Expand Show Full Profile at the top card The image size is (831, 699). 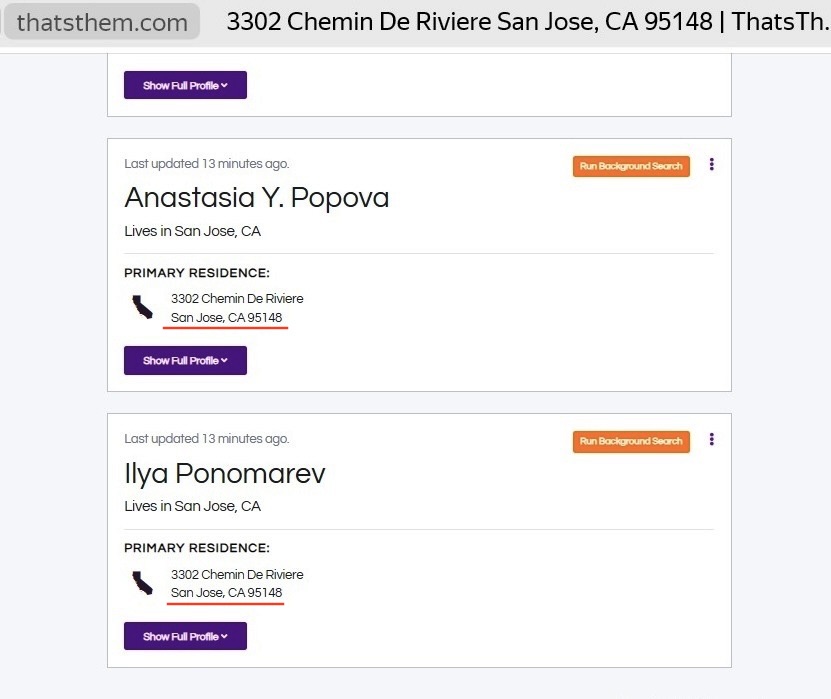(x=185, y=85)
